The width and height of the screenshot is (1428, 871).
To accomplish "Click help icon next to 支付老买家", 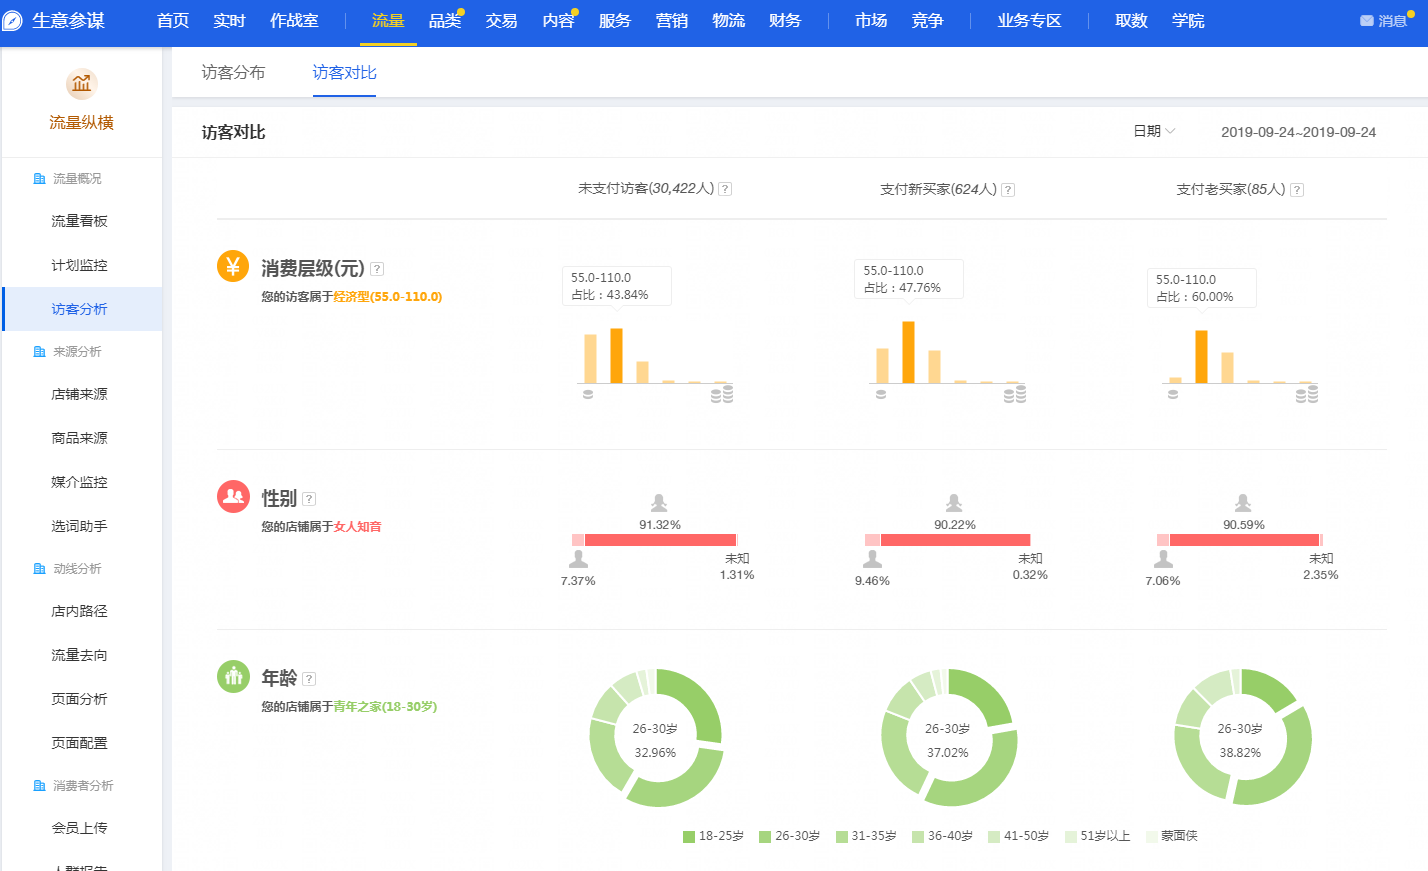I will (x=1297, y=190).
